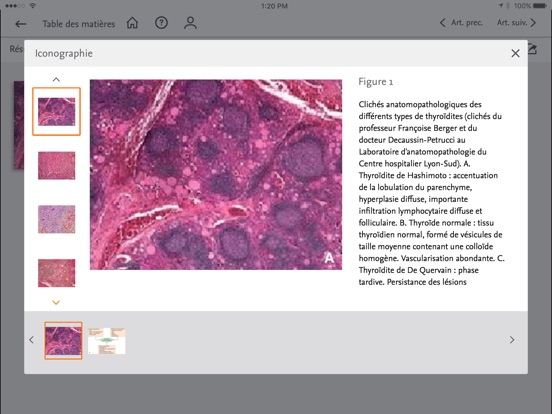The height and width of the screenshot is (414, 552).
Task: Move figure carousel right arrow
Action: coord(512,340)
